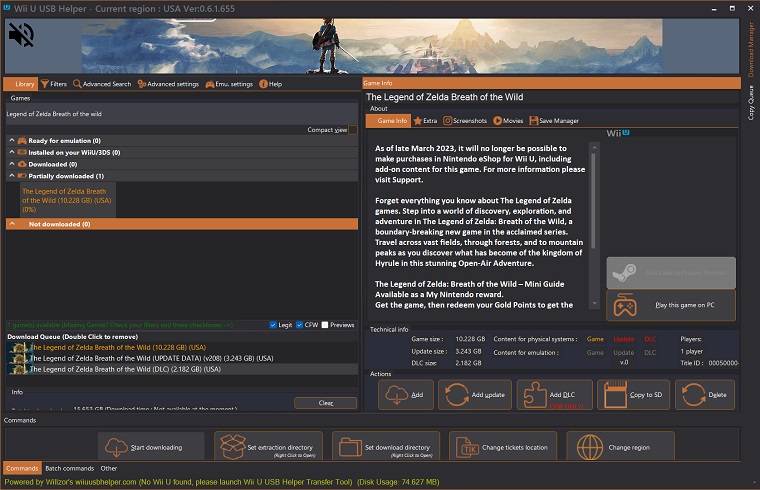Select the Zelda DLC queue entry
The image size is (760, 490).
(x=182, y=369)
